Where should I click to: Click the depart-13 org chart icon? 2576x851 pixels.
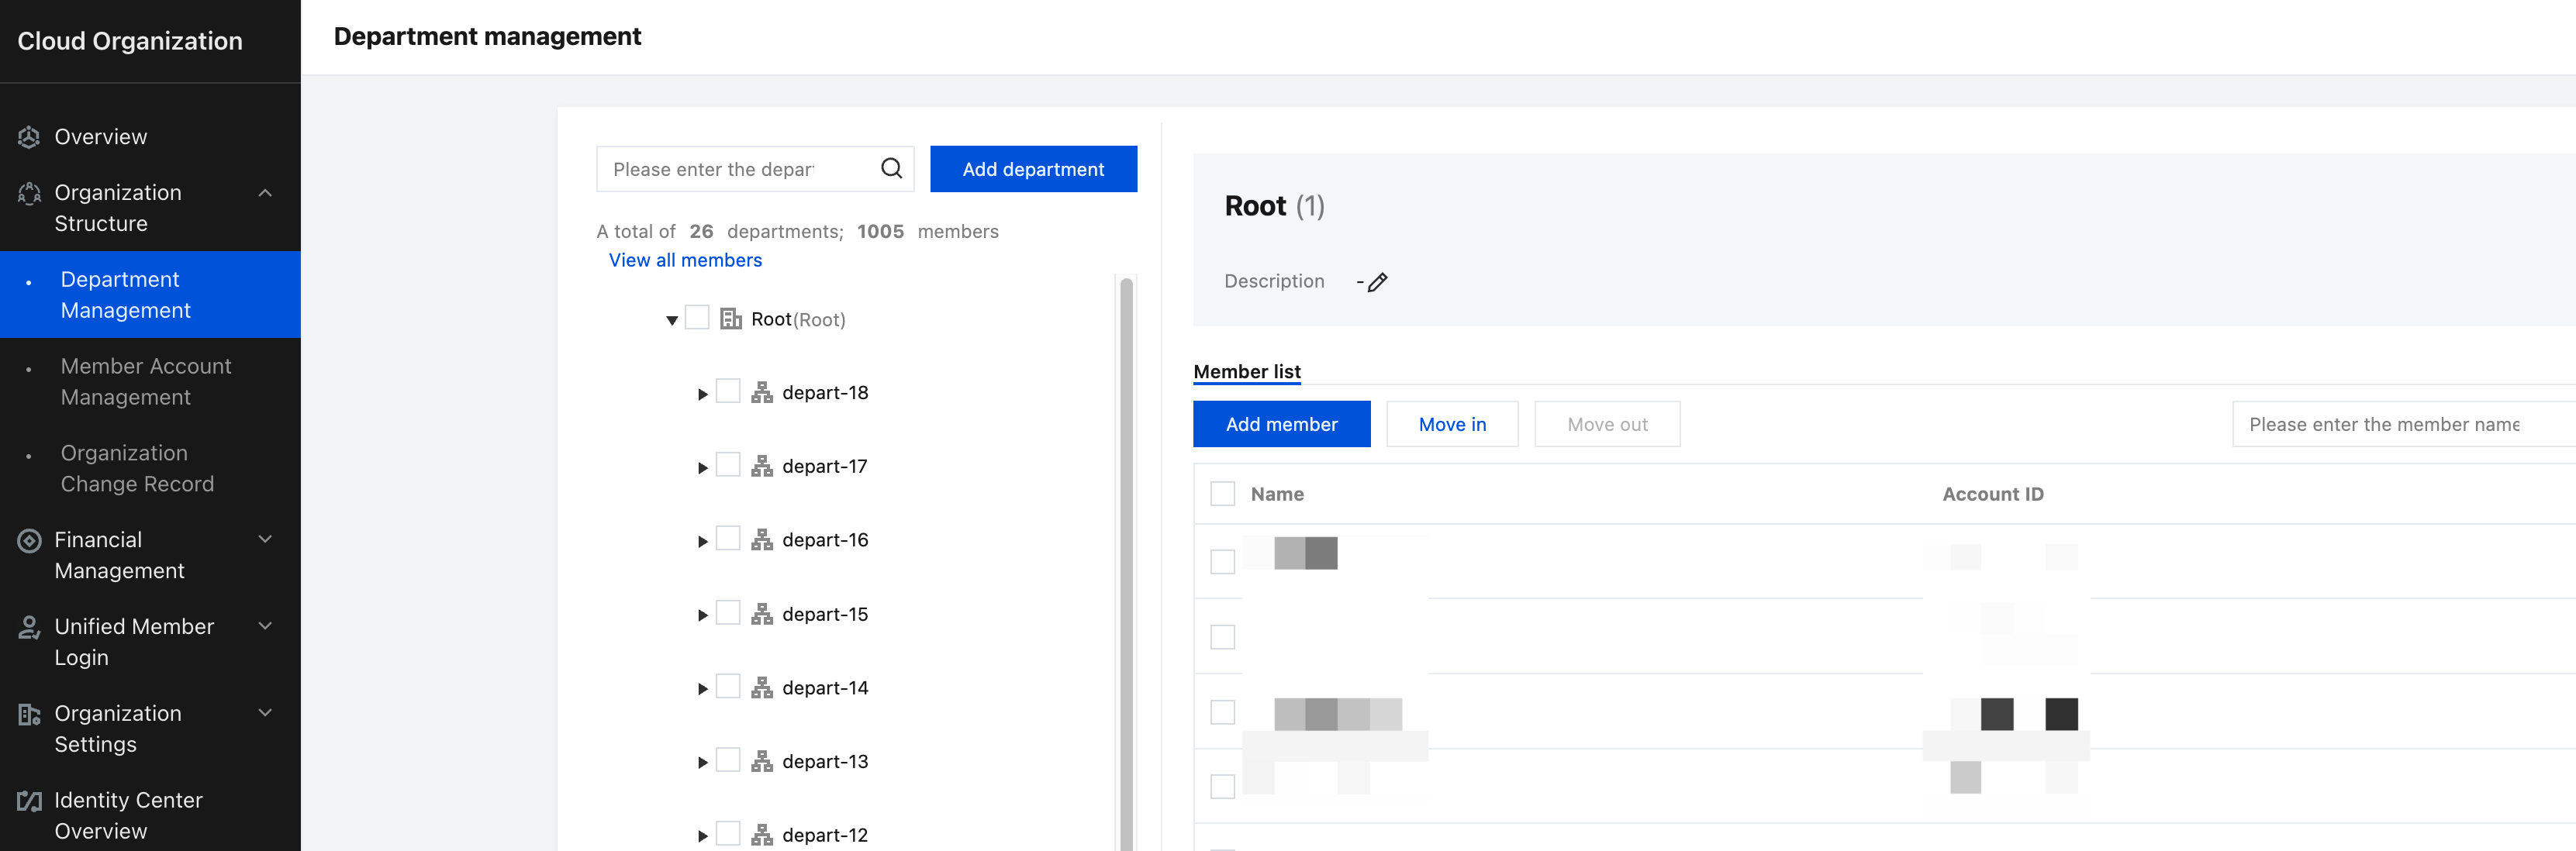point(762,762)
